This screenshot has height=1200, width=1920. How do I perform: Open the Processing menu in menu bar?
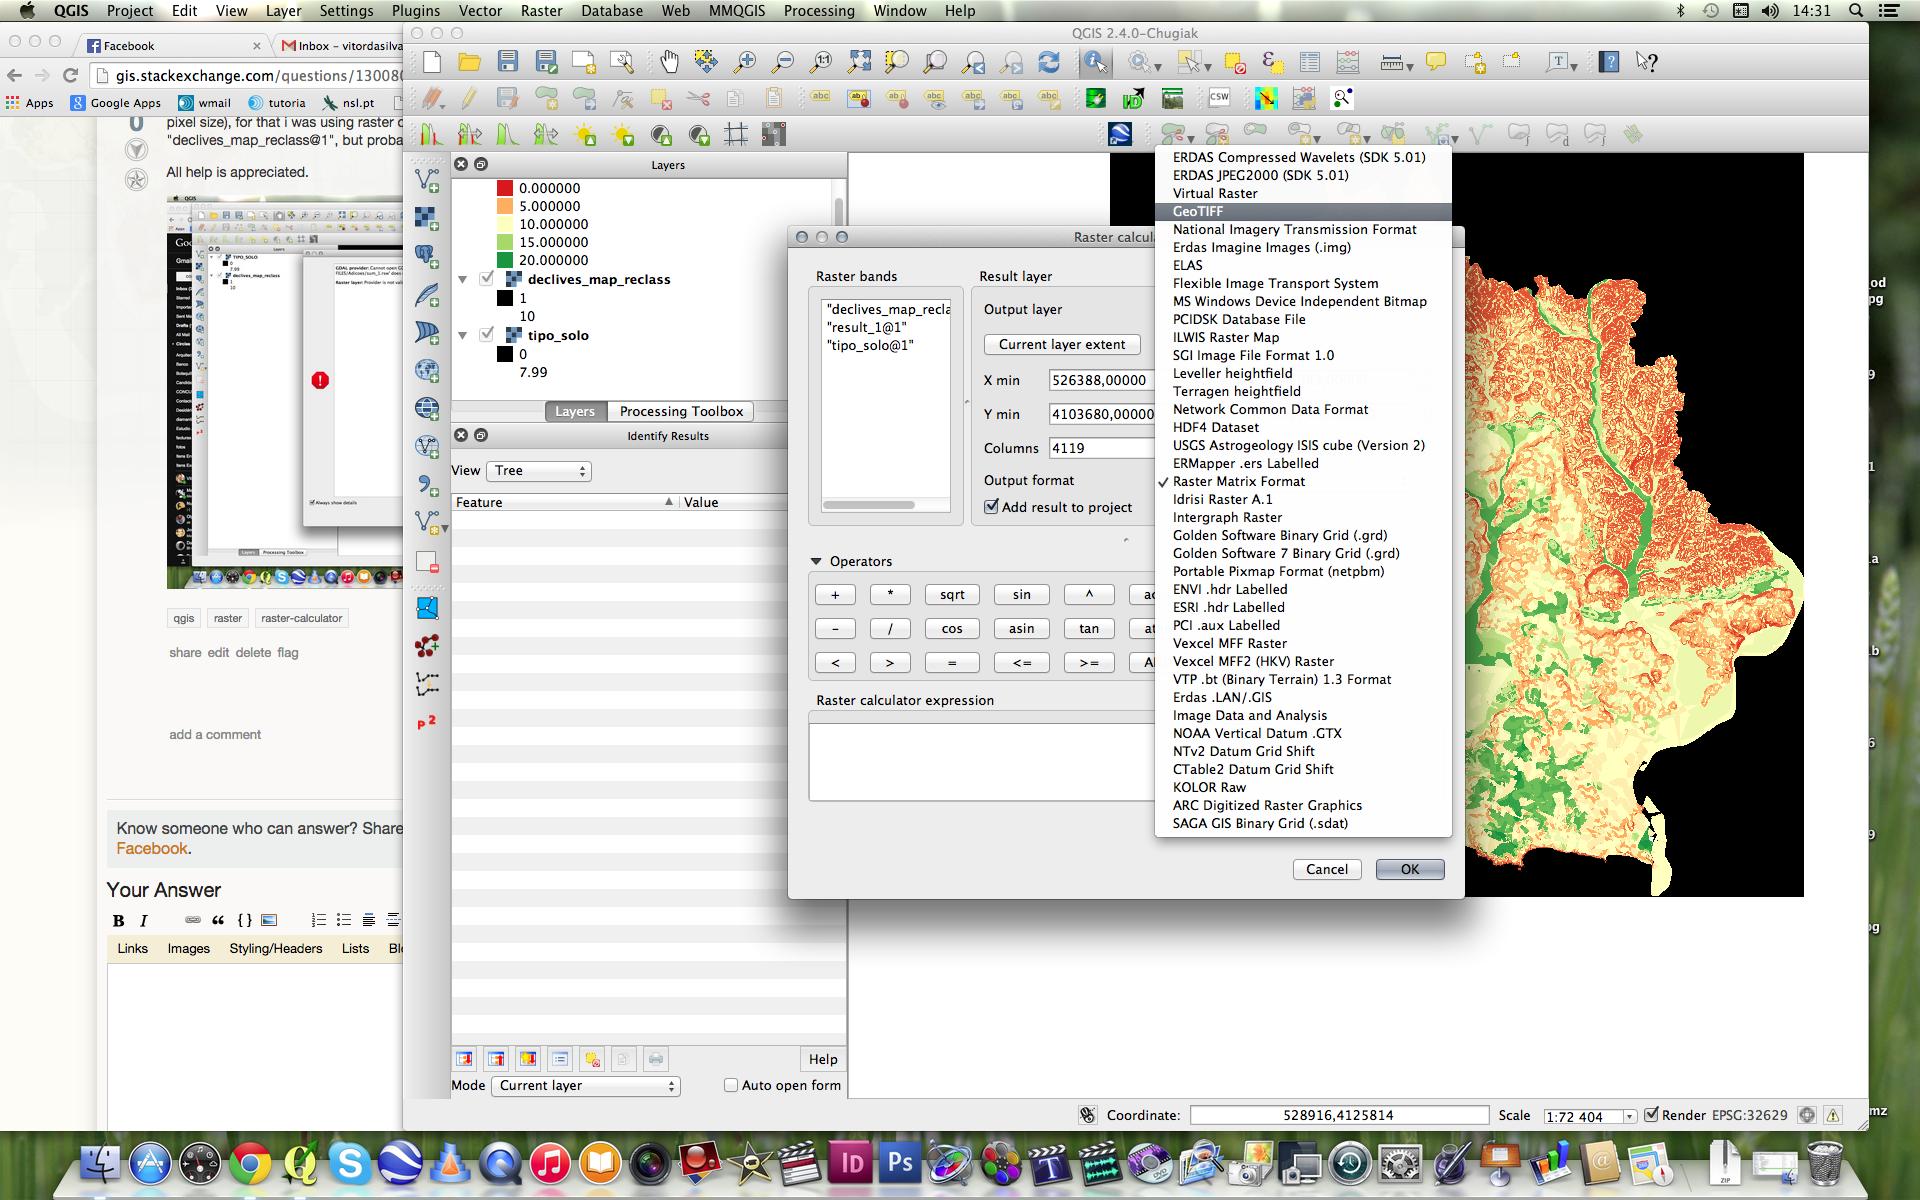pyautogui.click(x=819, y=11)
